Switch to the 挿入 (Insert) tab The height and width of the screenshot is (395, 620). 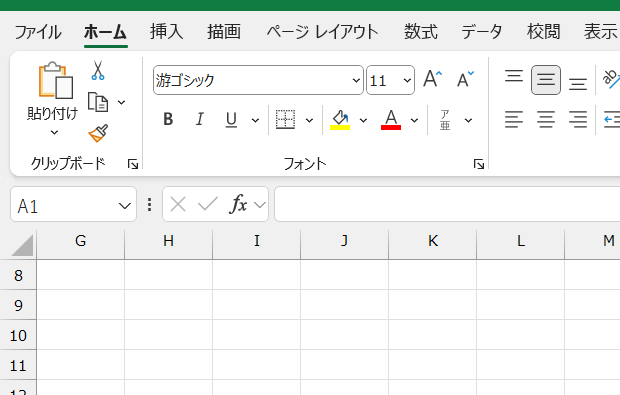coord(166,32)
